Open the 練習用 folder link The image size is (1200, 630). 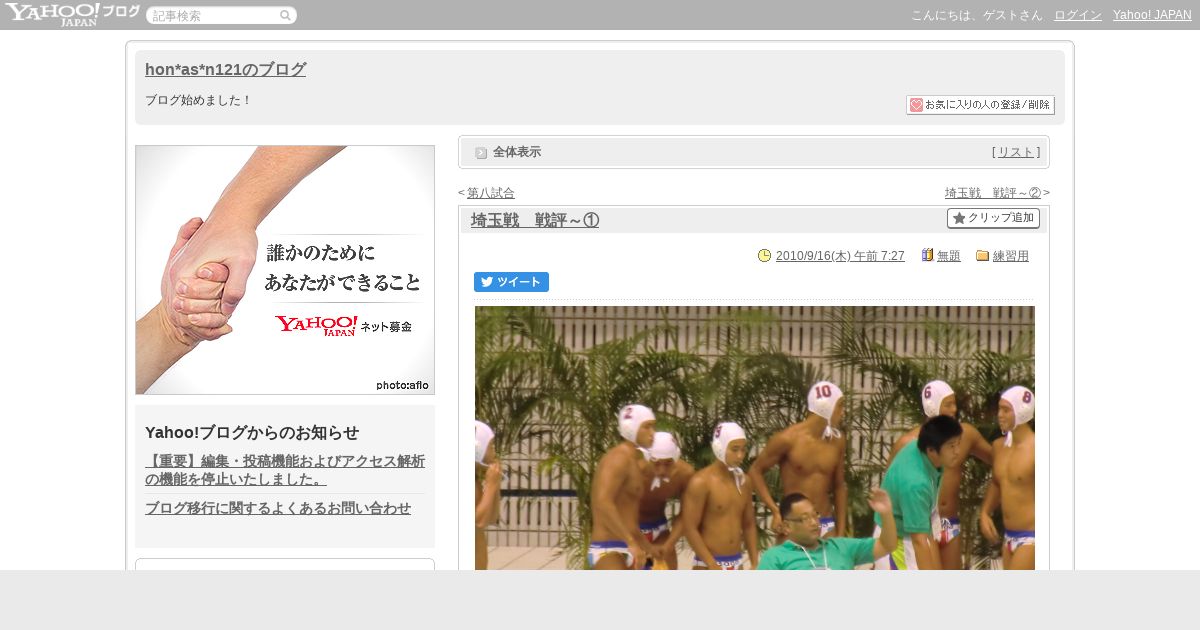(x=1011, y=256)
